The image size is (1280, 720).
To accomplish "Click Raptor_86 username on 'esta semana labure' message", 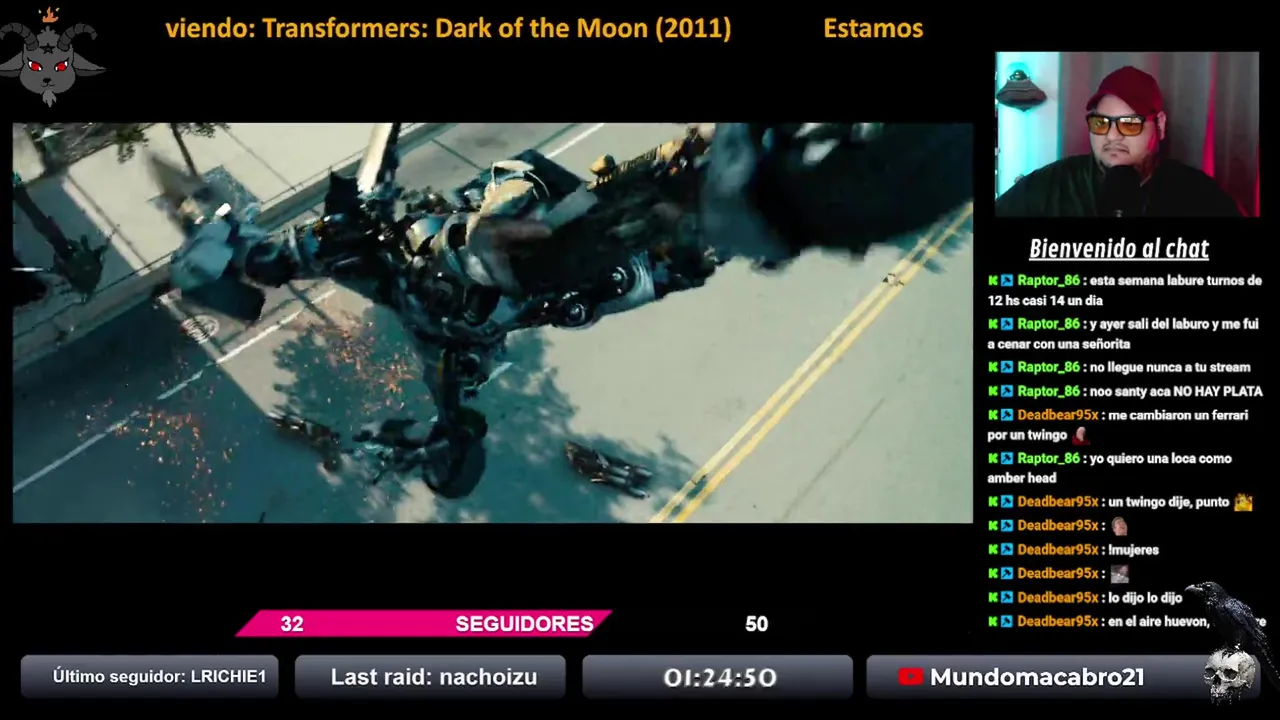I will click(x=1048, y=281).
